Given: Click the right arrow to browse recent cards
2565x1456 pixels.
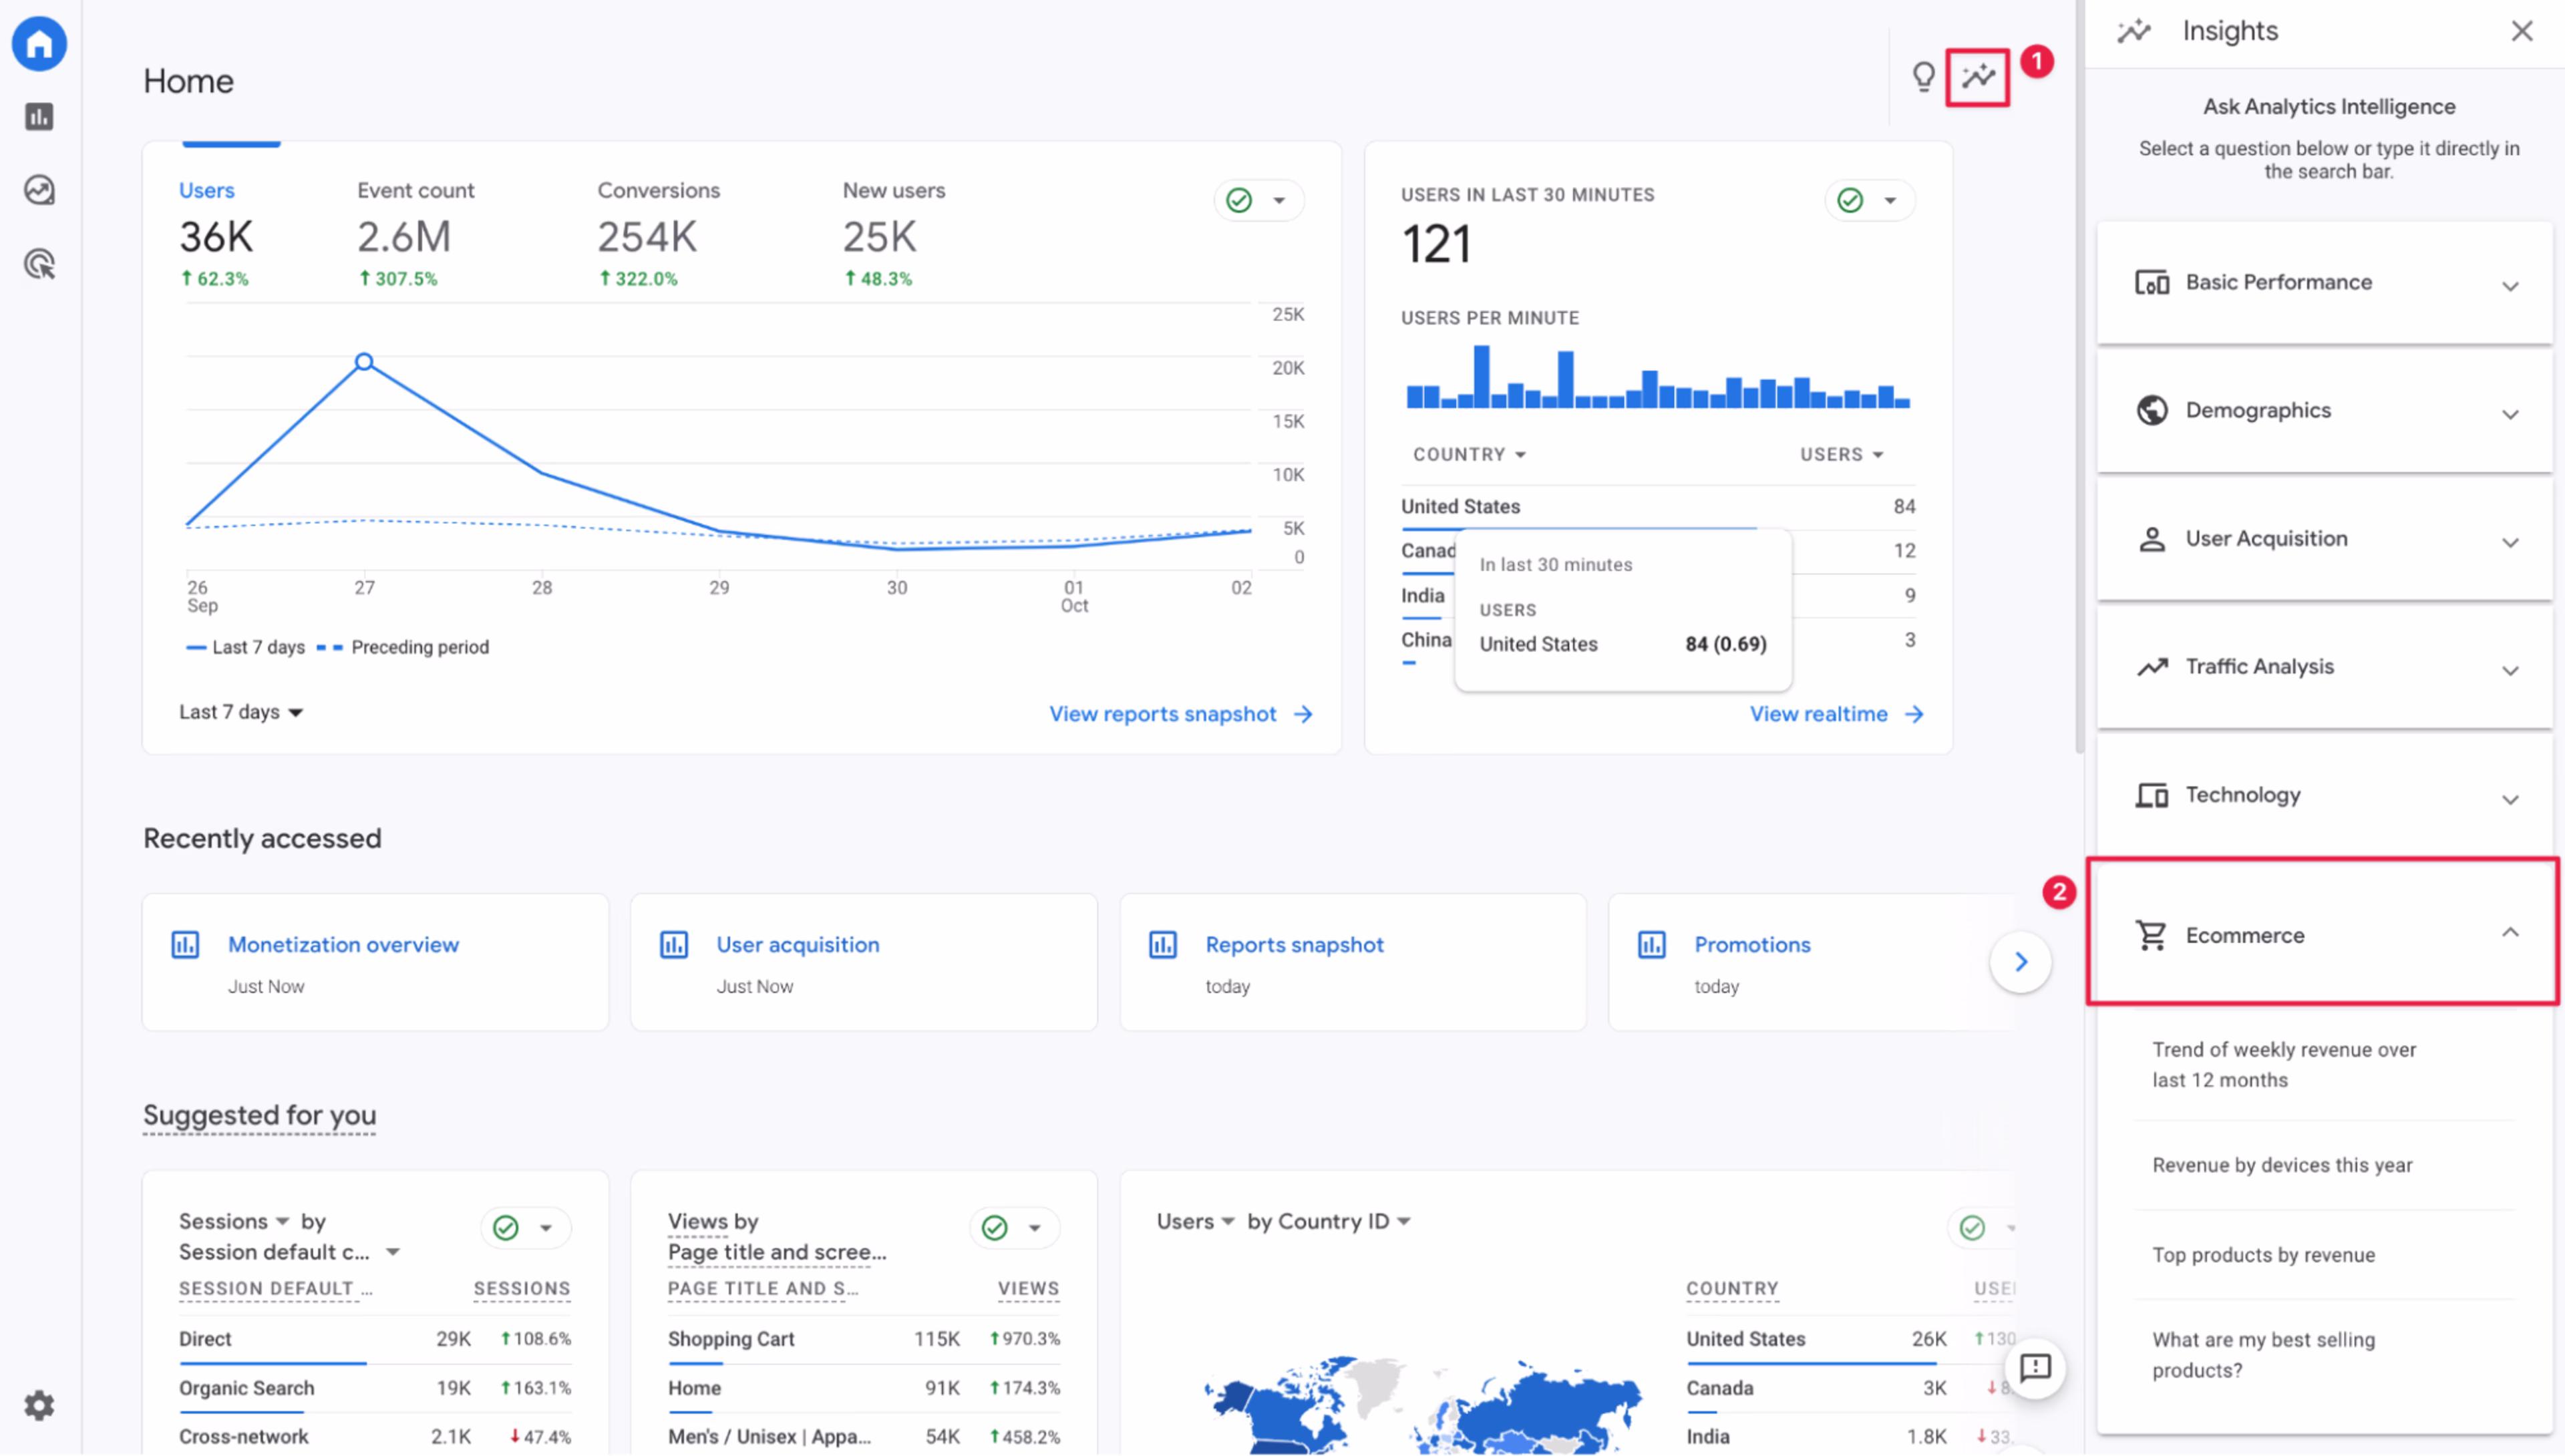Looking at the screenshot, I should pos(2021,961).
